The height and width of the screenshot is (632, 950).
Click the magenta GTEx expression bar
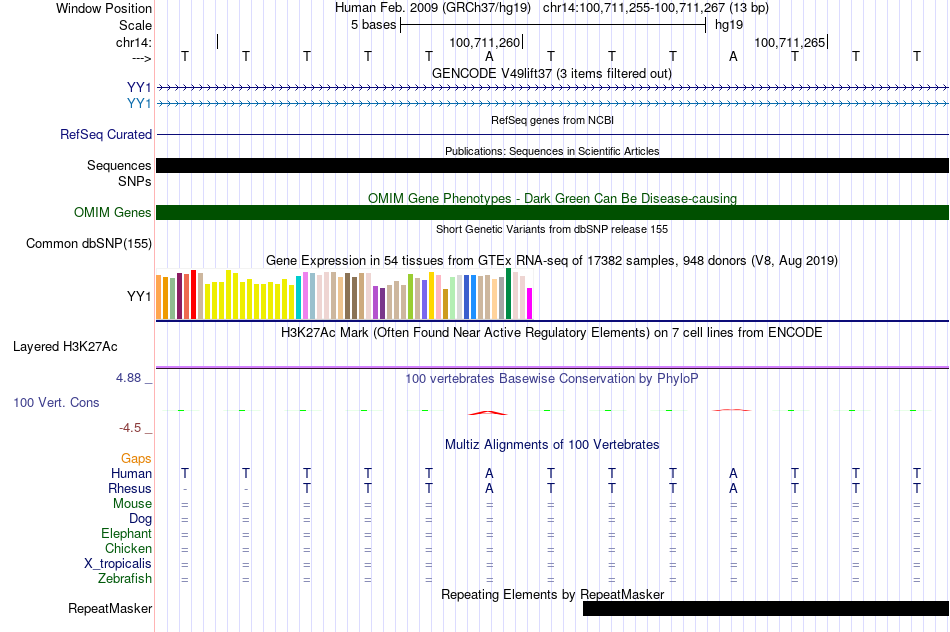530,304
